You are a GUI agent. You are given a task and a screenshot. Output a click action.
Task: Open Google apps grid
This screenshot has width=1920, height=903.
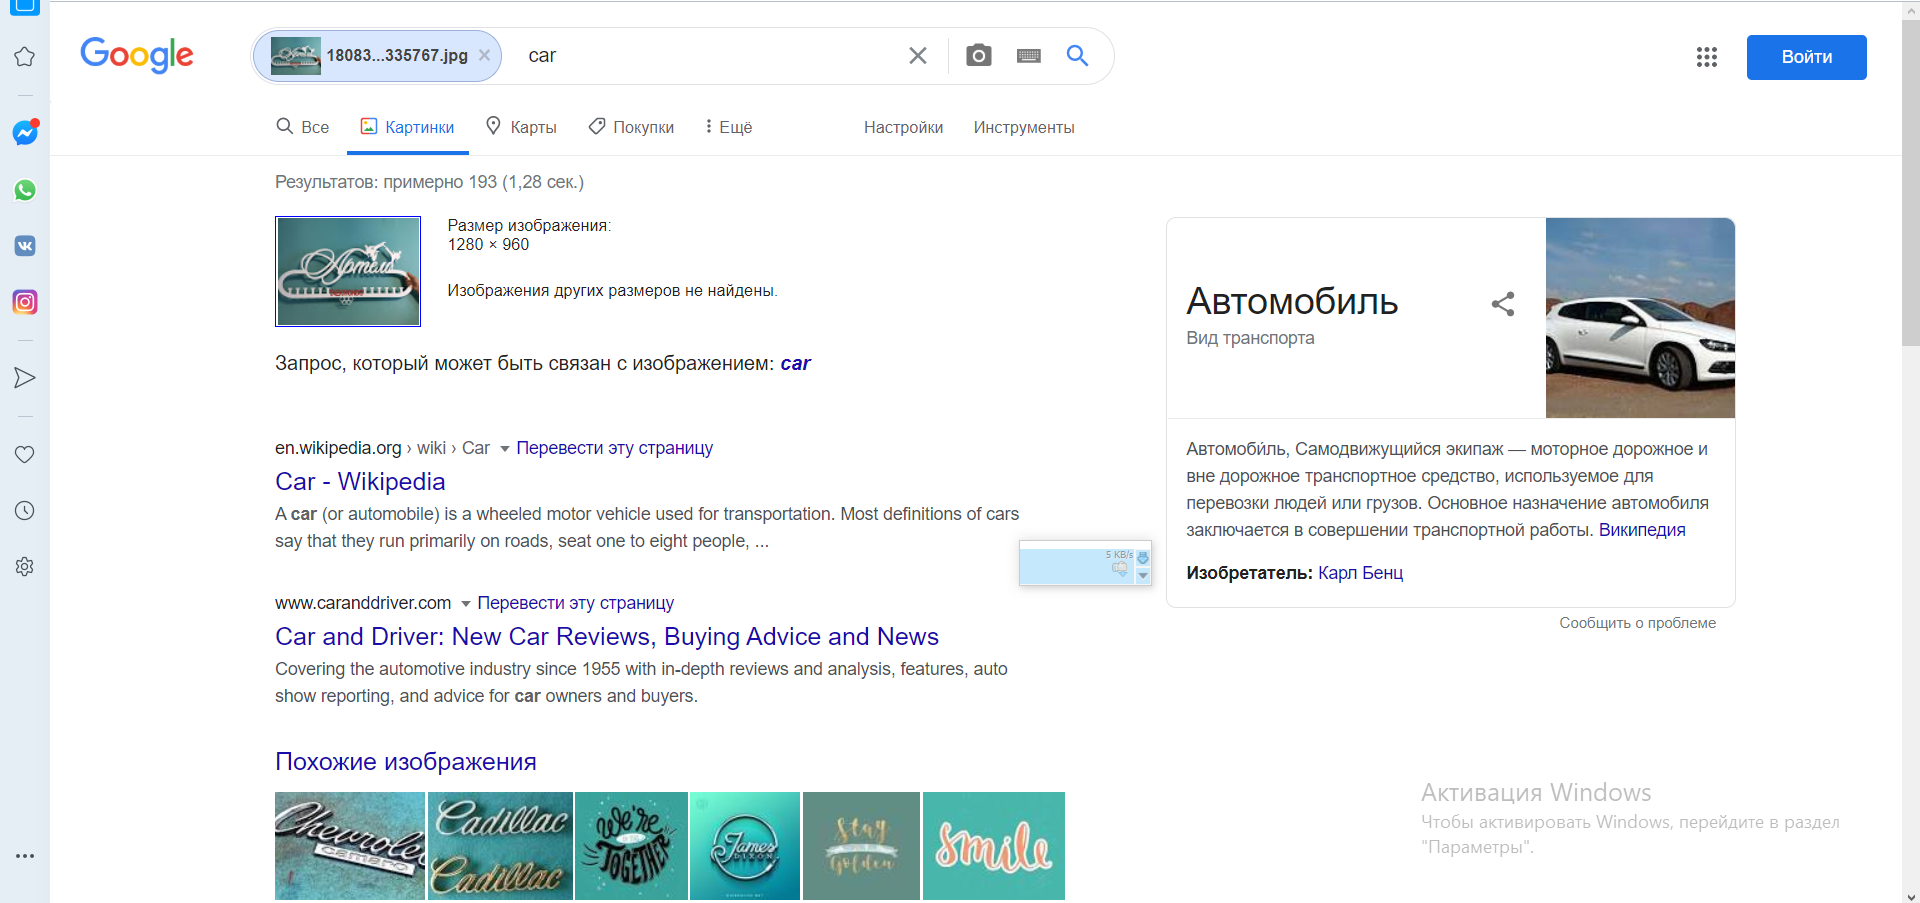[1707, 57]
